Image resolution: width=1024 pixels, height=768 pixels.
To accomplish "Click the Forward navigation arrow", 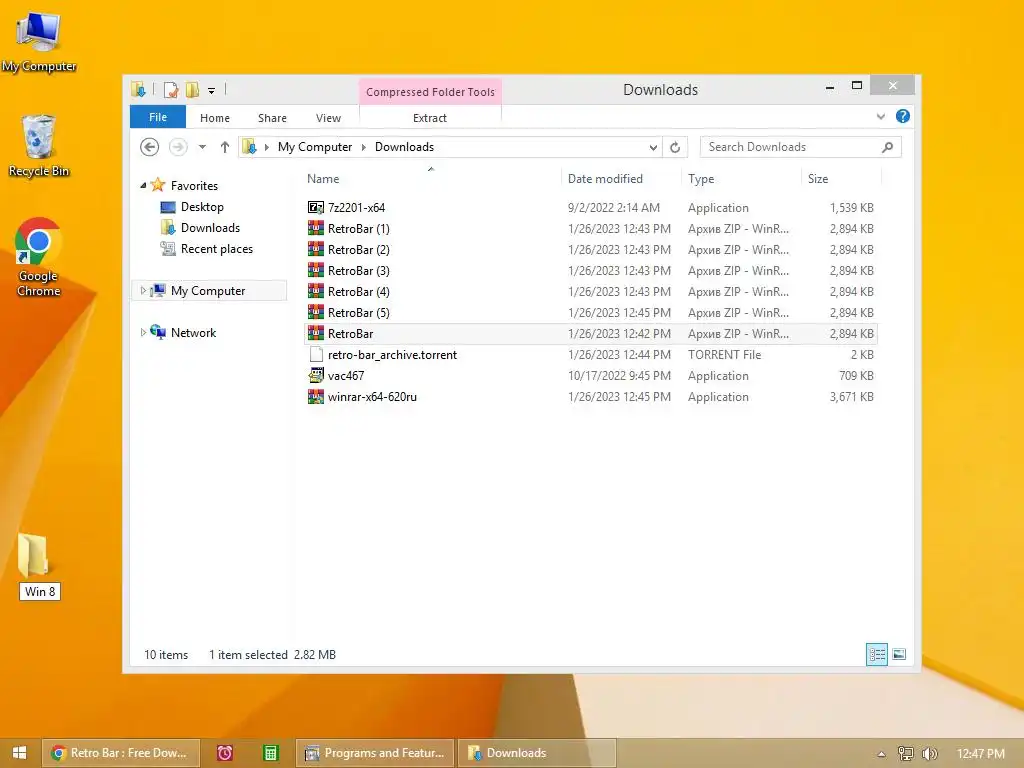I will pyautogui.click(x=178, y=147).
